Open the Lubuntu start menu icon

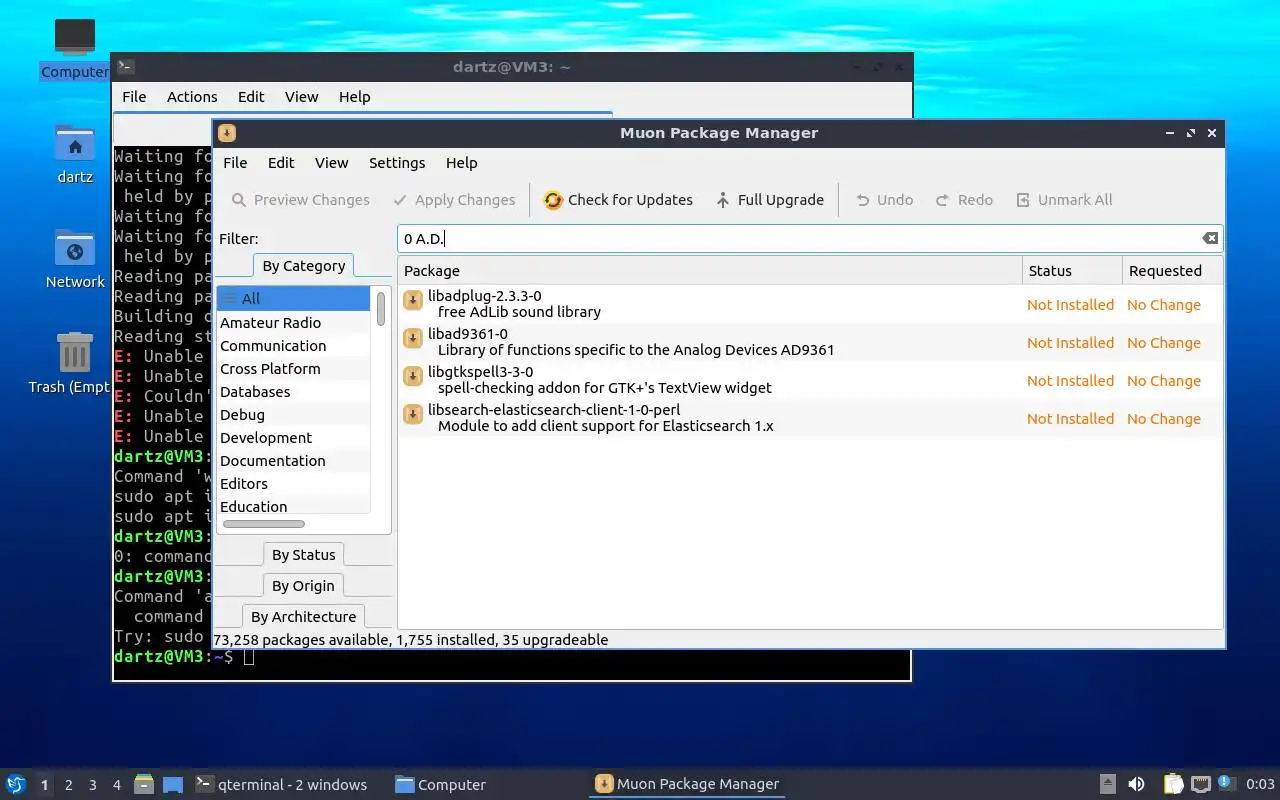click(x=16, y=784)
